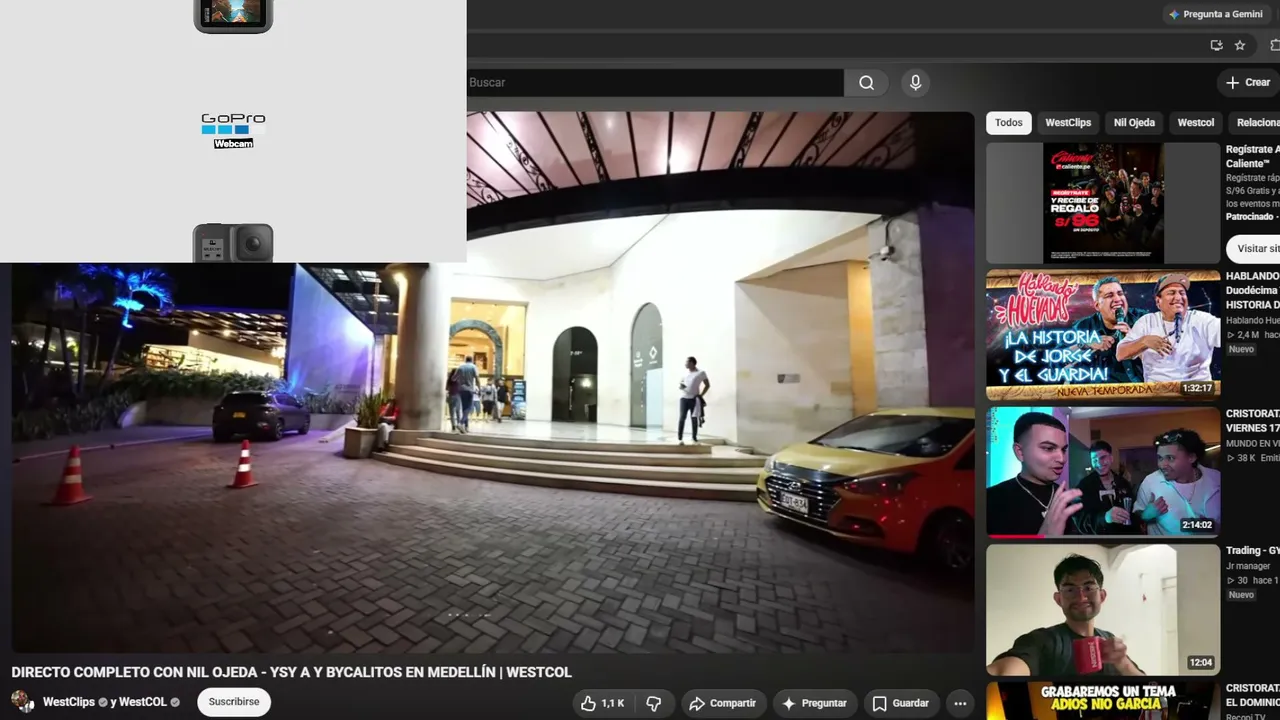
Task: Open Trading video title in sidebar
Action: [1253, 551]
